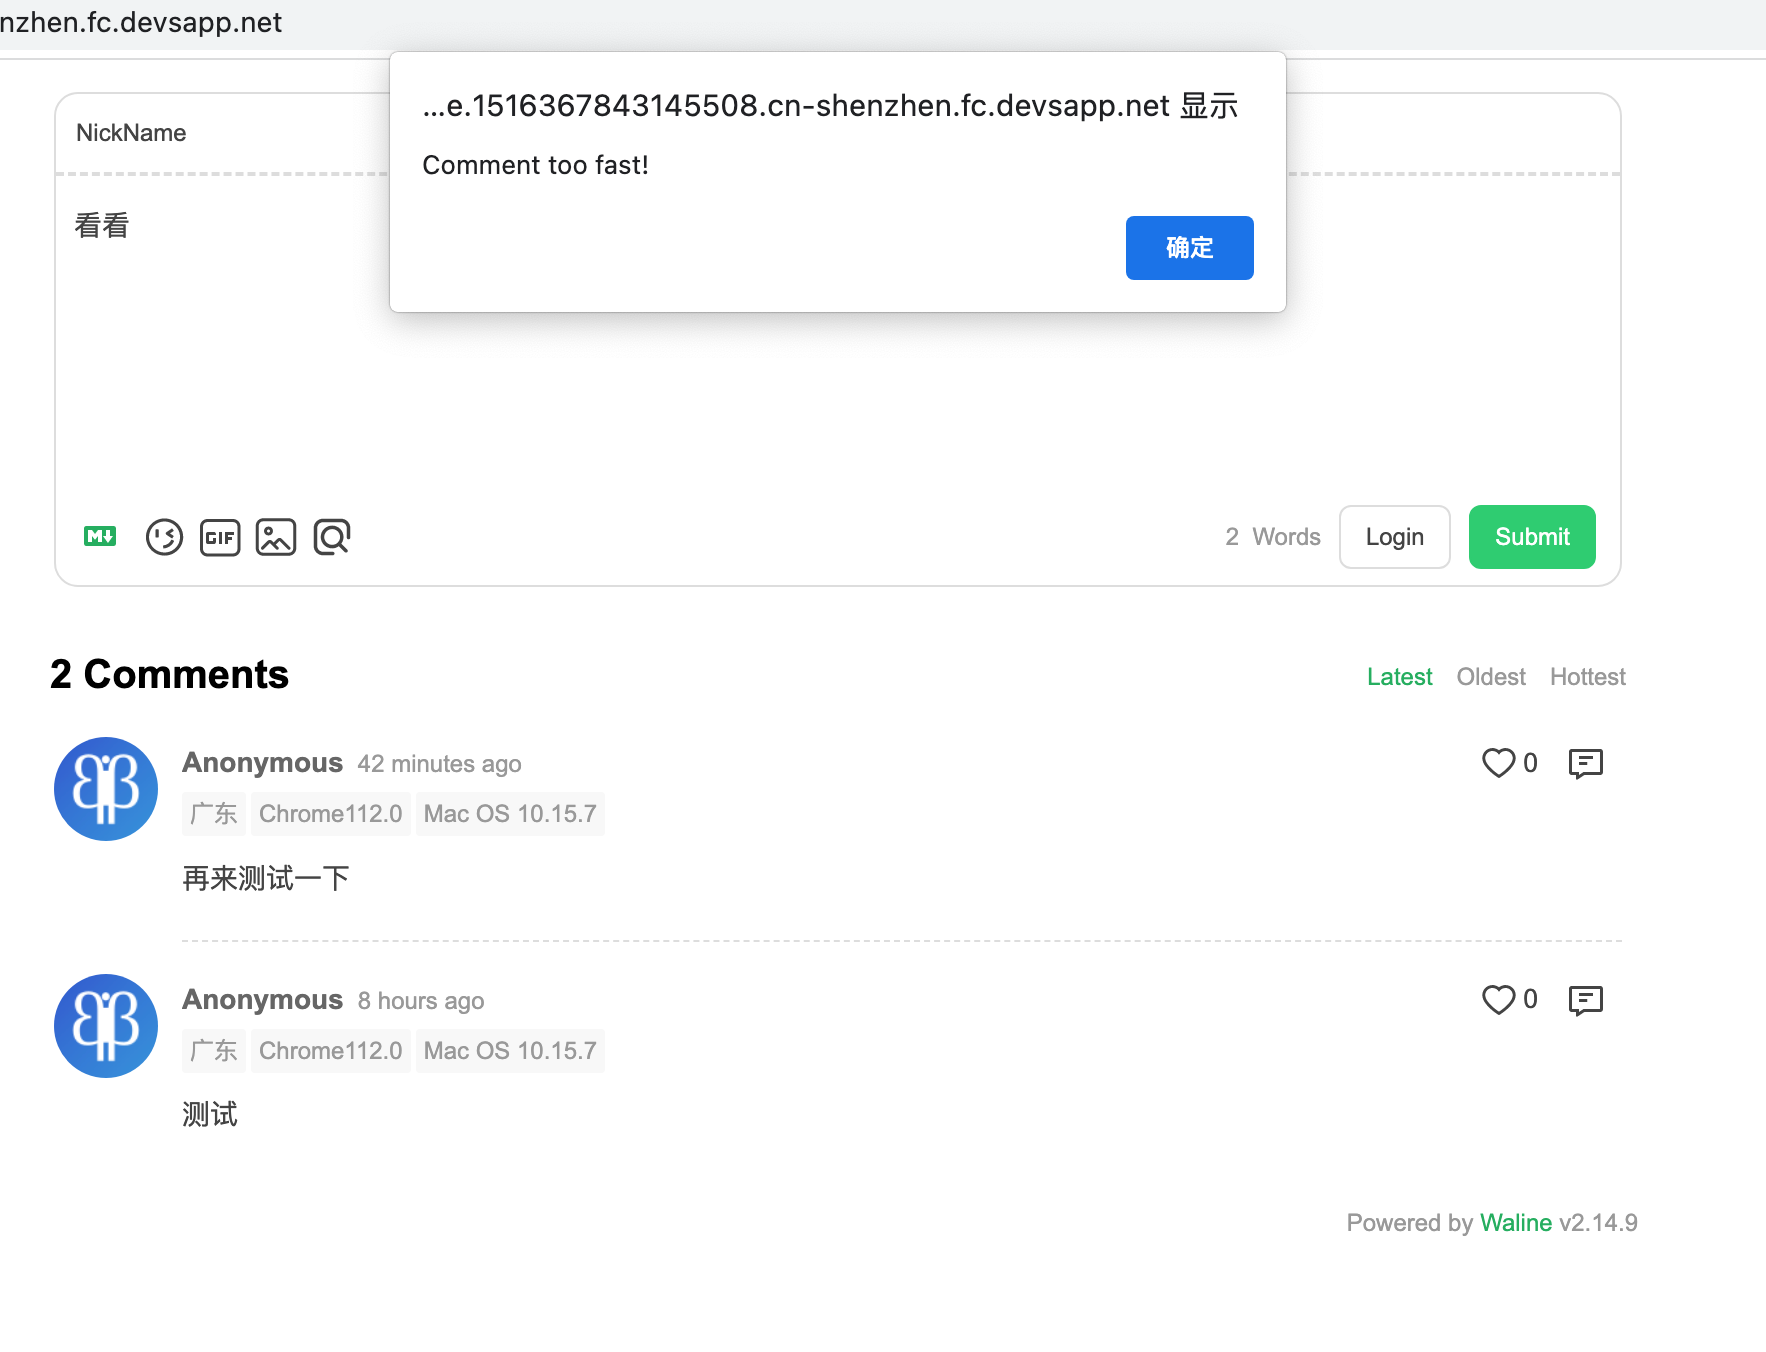The image size is (1766, 1352).
Task: Open the emoji picker
Action: (x=164, y=537)
